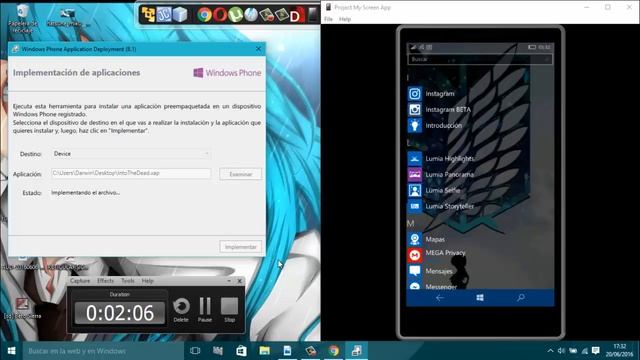This screenshot has width=640, height=360.
Task: Open the Help menu in Project My Screen
Action: (345, 19)
